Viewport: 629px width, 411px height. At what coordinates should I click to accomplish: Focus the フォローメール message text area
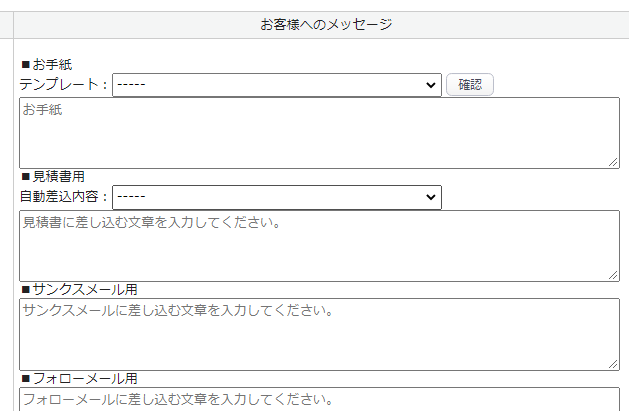coord(319,399)
